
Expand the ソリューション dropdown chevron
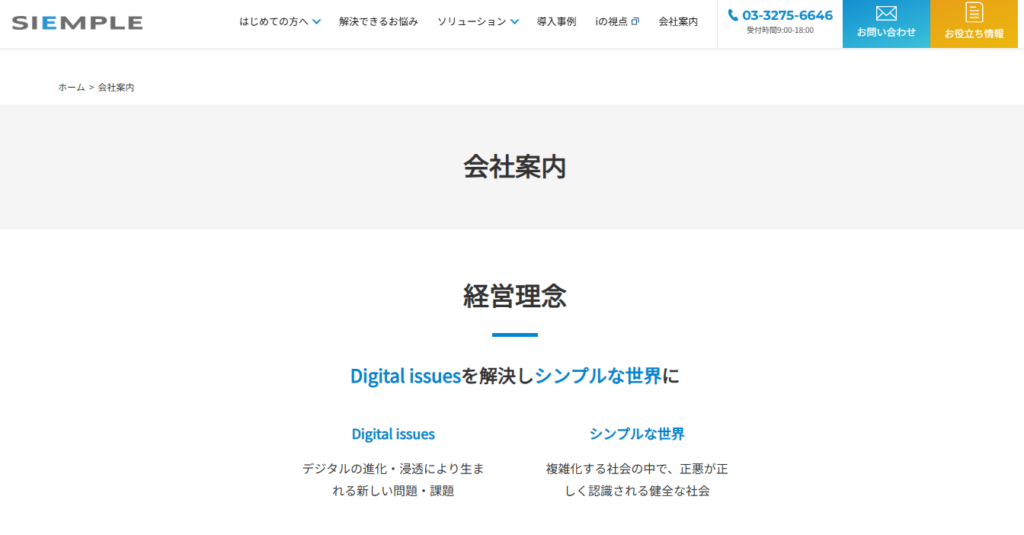[515, 22]
